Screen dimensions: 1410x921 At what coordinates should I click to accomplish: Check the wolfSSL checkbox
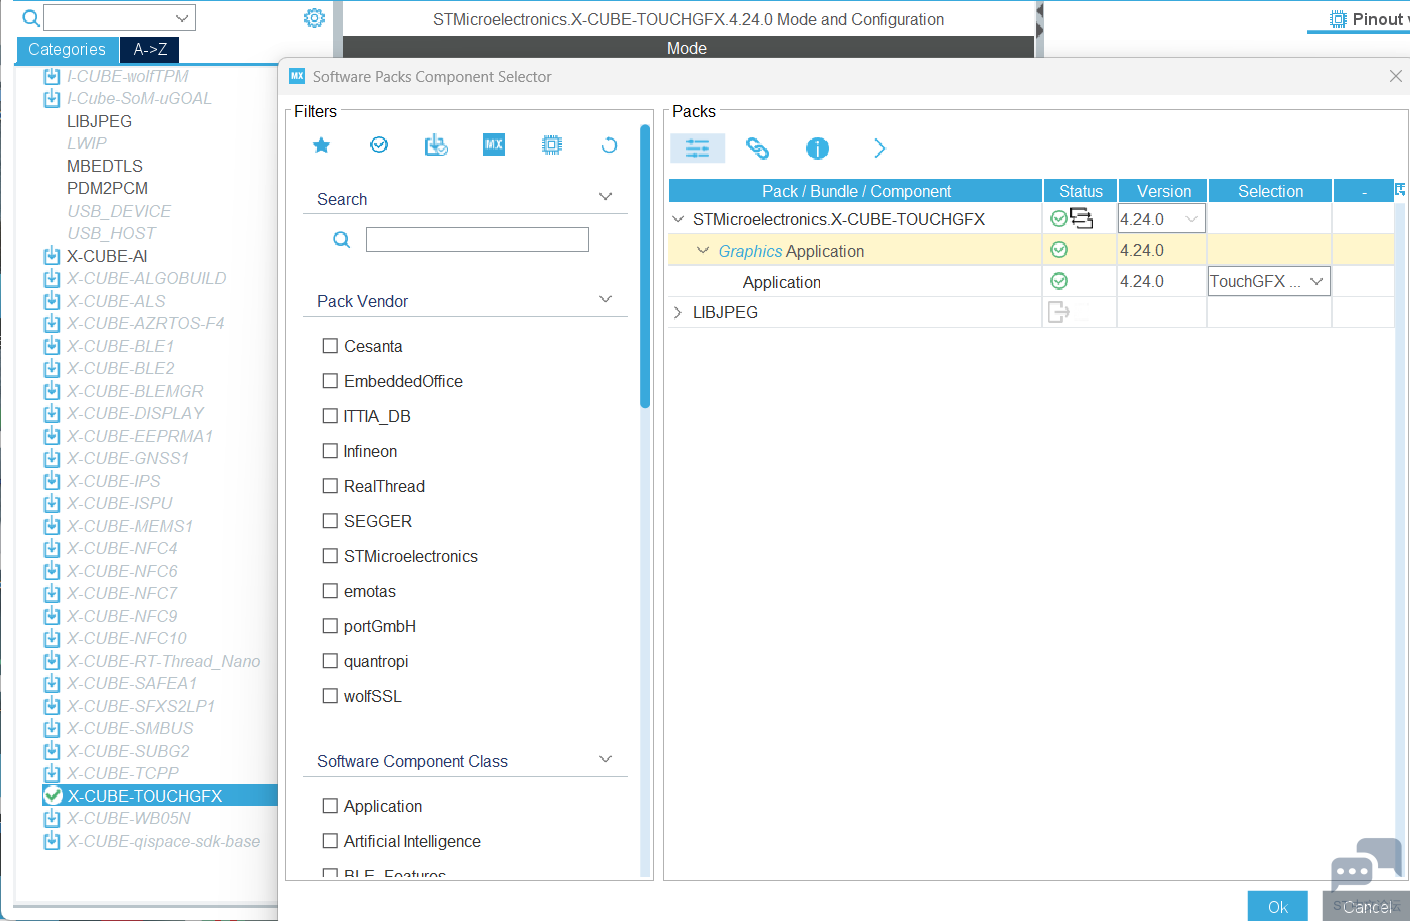(330, 696)
